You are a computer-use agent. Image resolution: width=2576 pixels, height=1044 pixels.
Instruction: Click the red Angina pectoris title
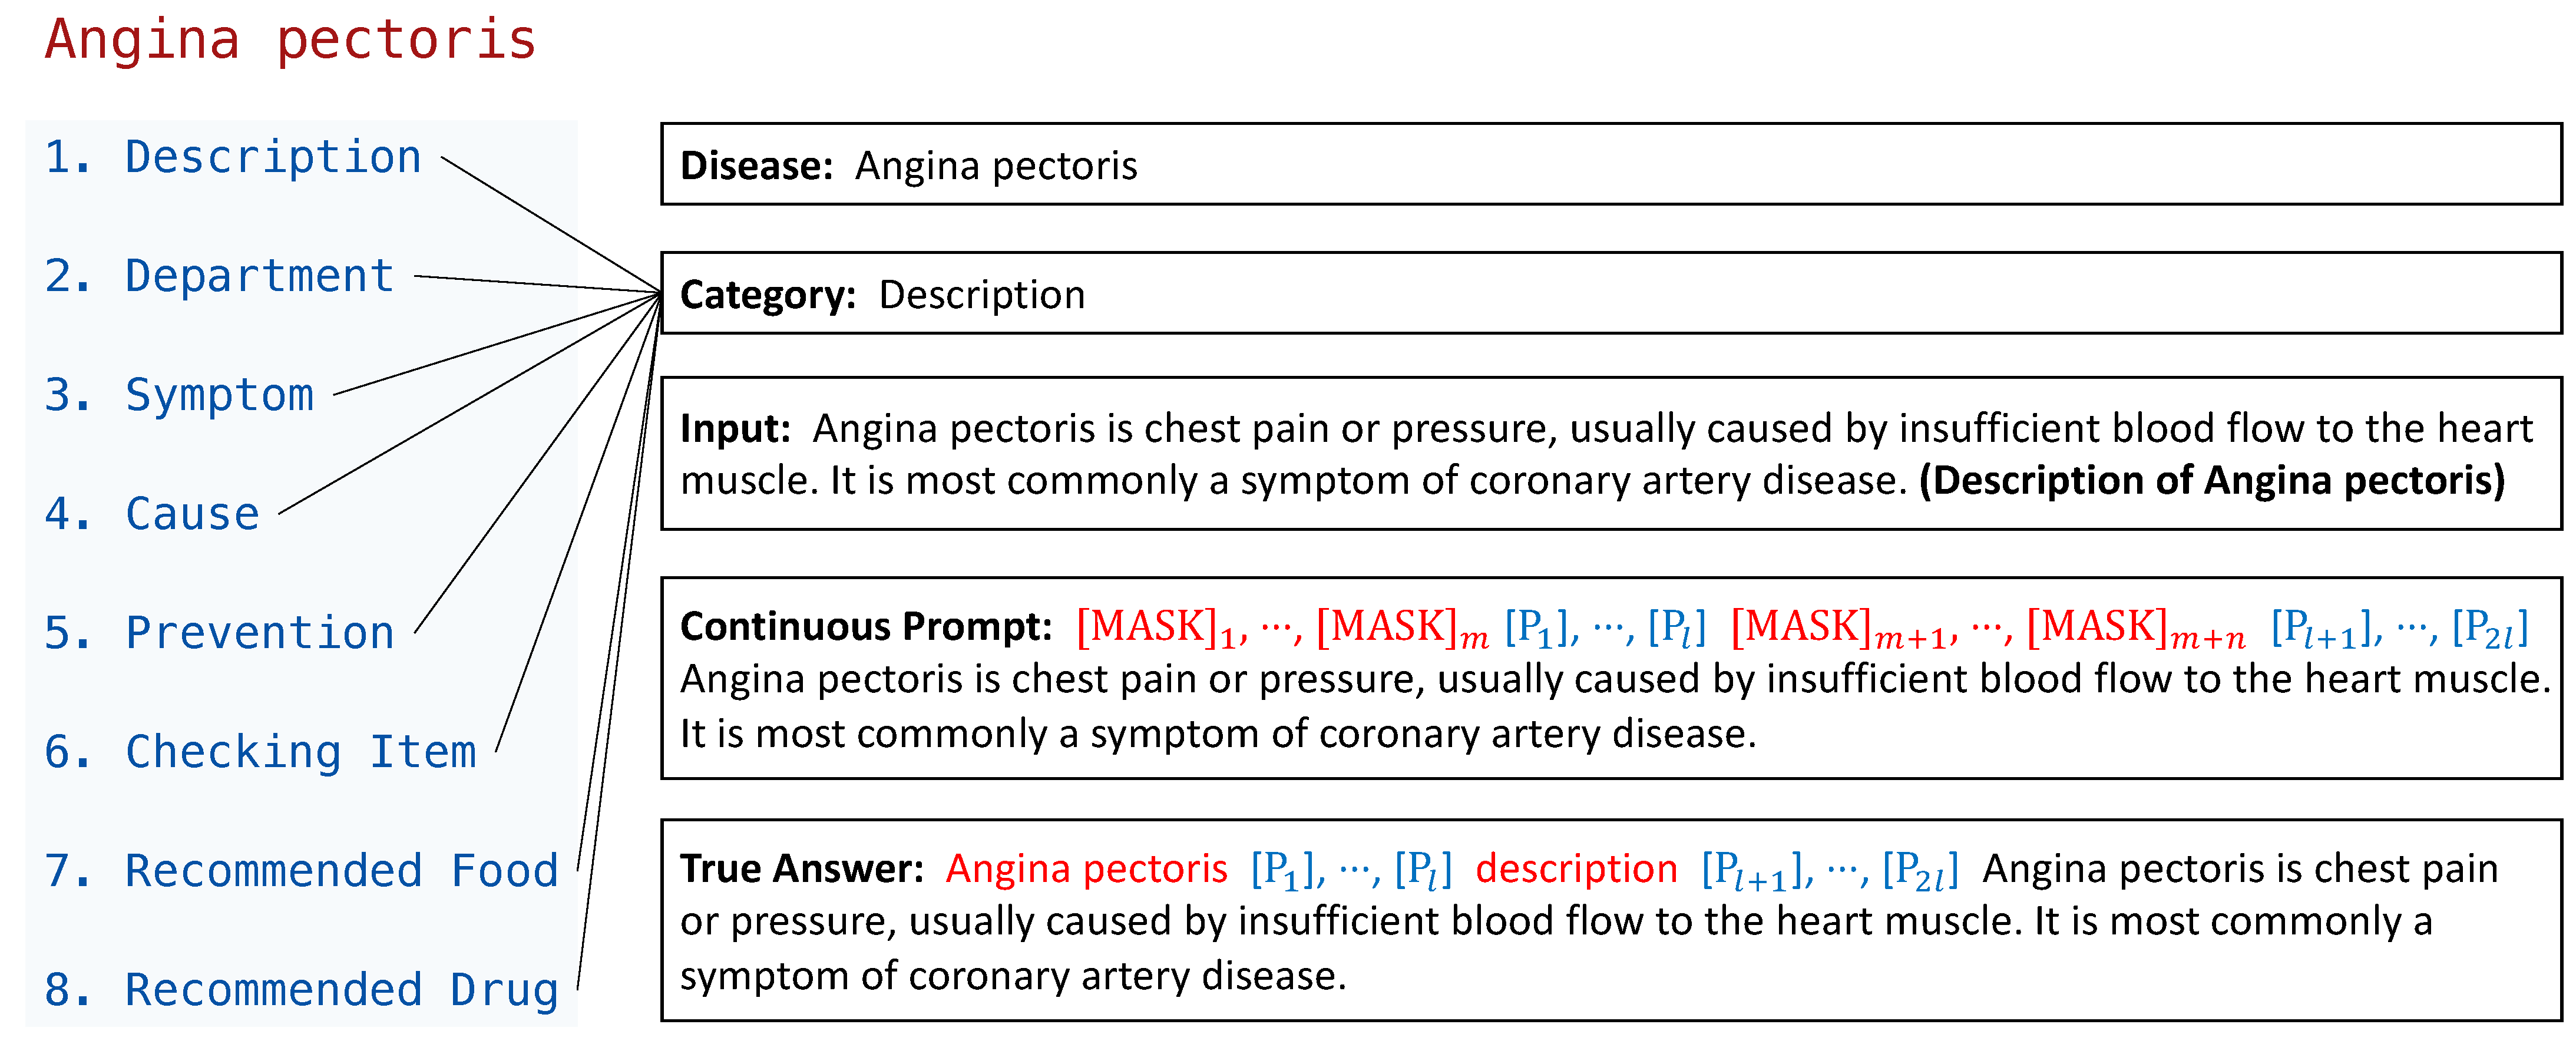click(x=290, y=40)
